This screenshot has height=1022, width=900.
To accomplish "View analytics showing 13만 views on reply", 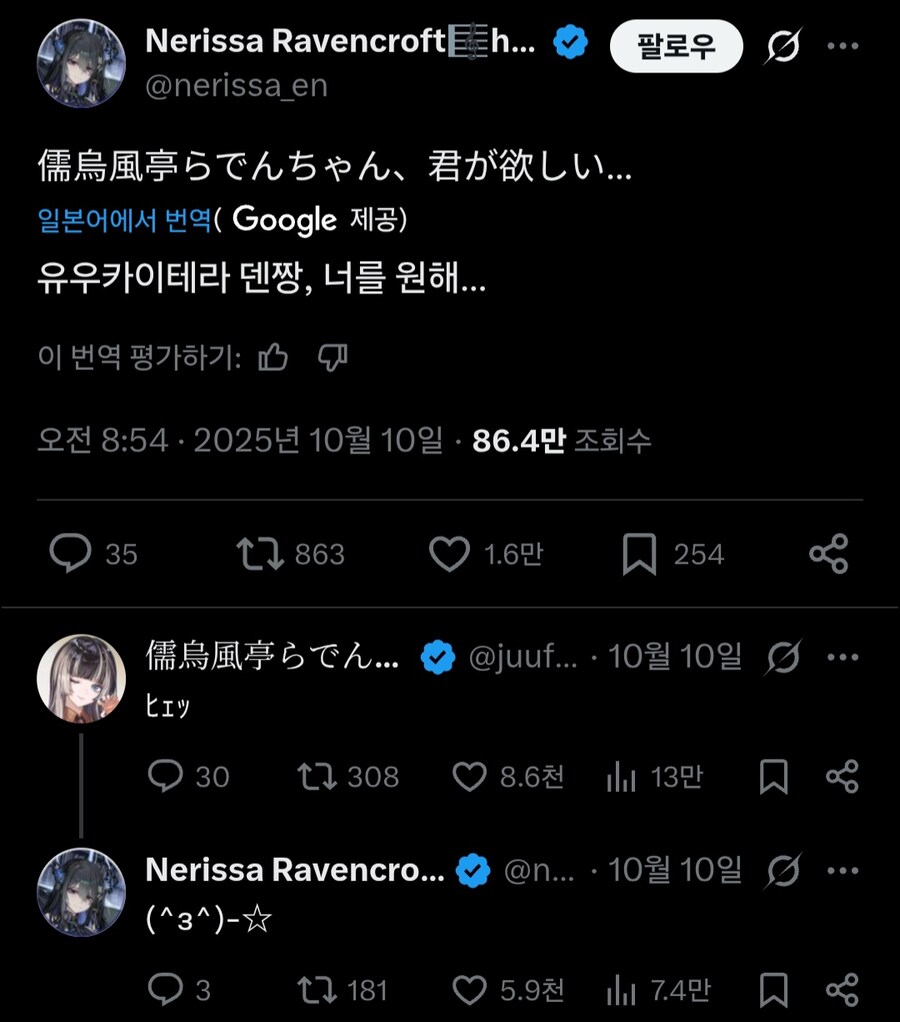I will 622,776.
